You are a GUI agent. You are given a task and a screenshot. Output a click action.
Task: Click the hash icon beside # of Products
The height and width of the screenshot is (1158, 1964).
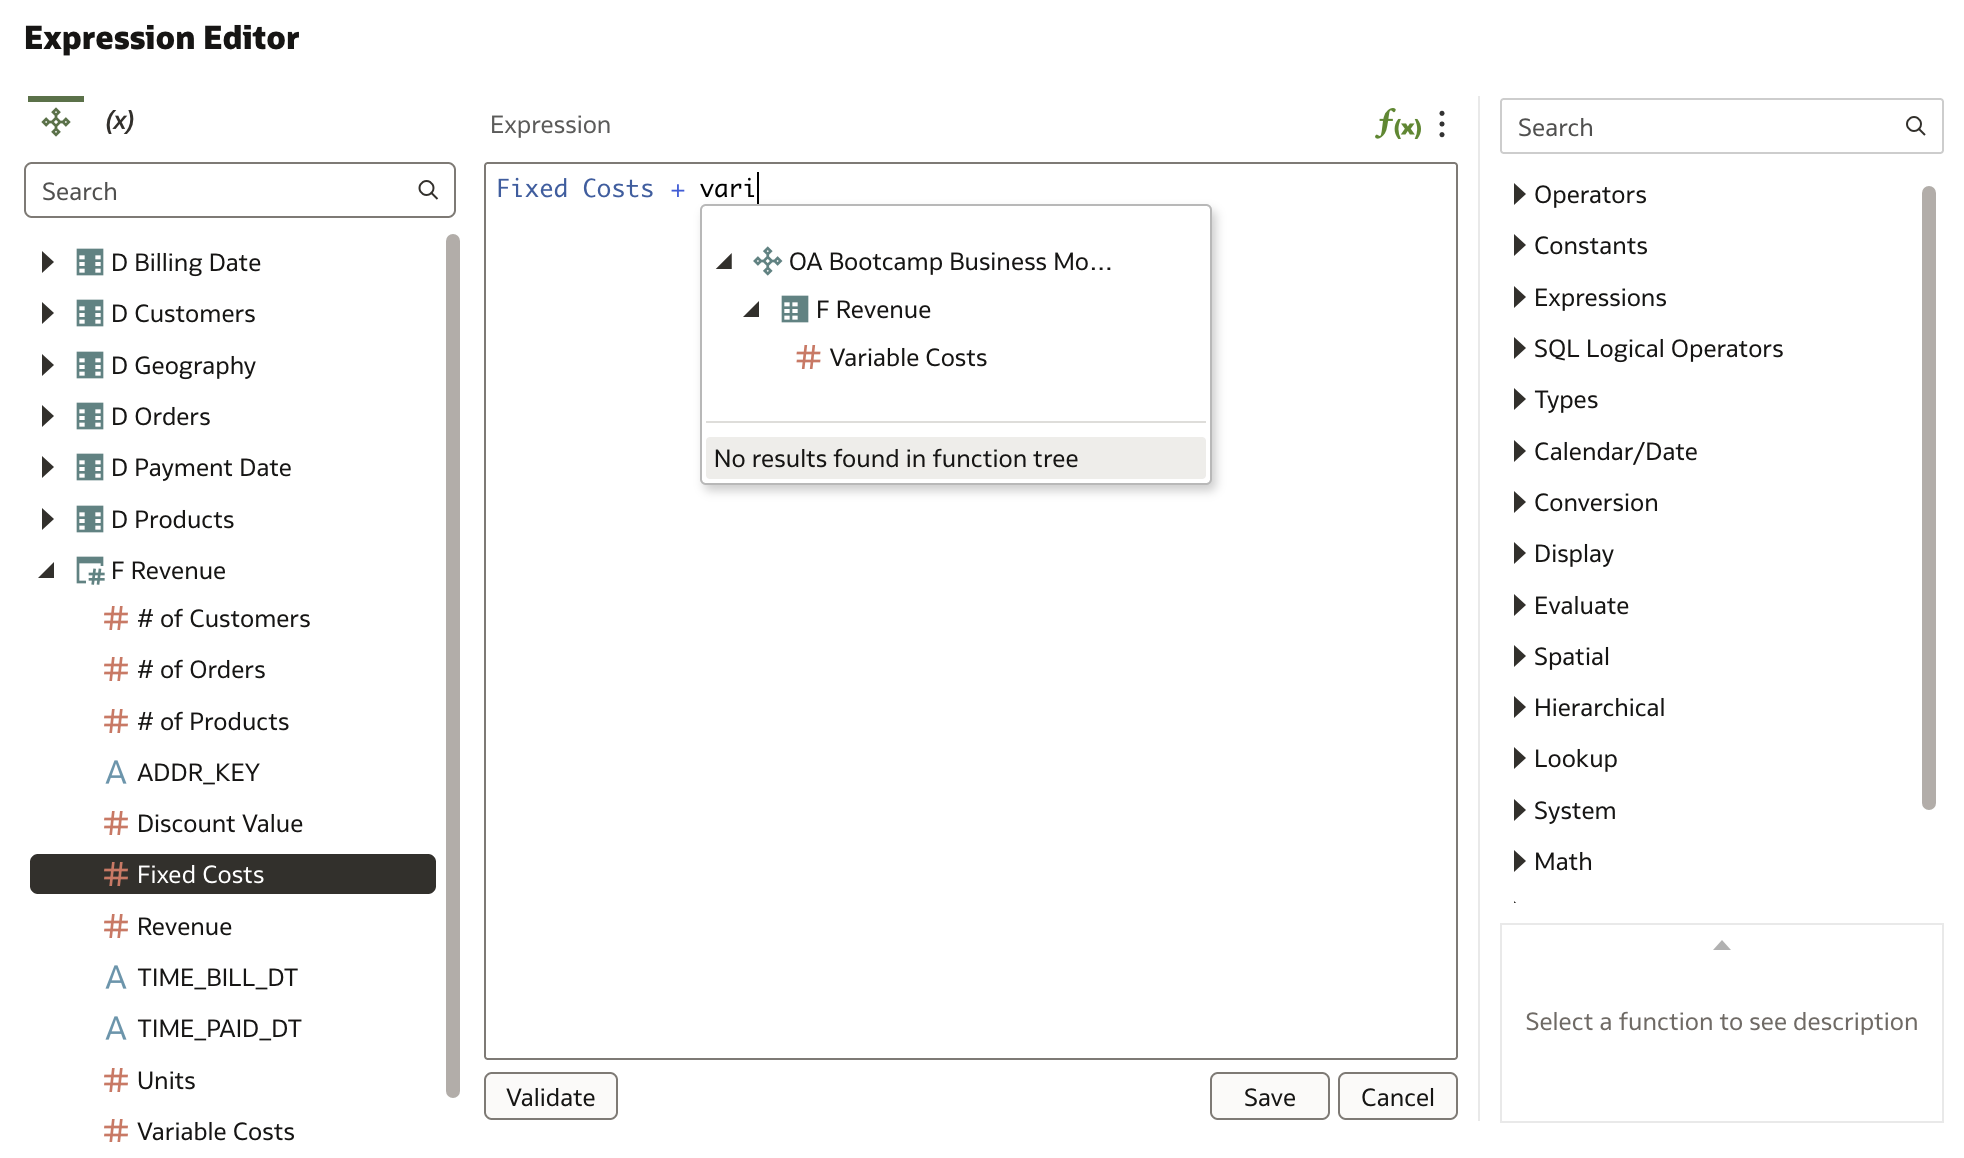[116, 721]
